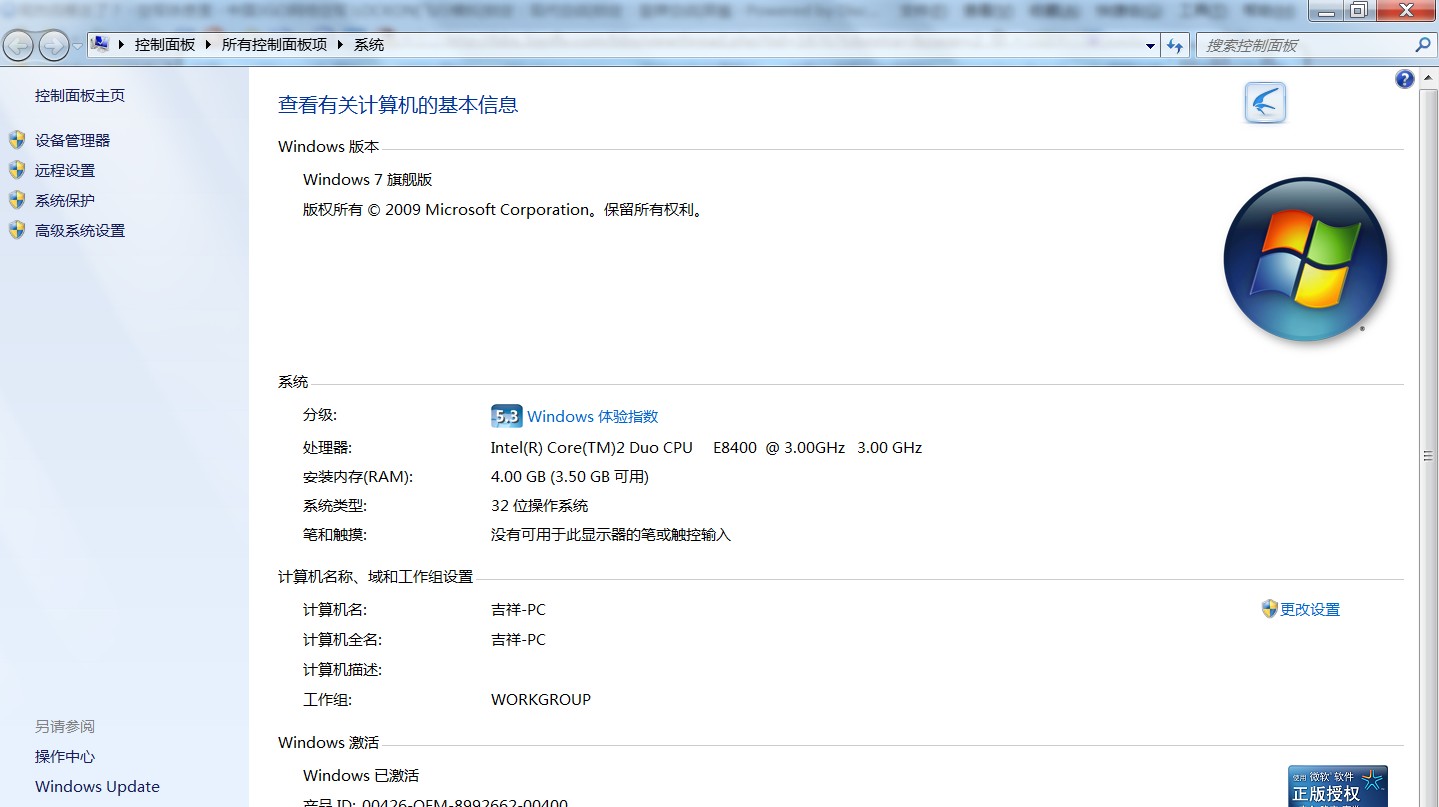This screenshot has height=807, width=1439.
Task: Maximize the System window
Action: coord(1358,11)
